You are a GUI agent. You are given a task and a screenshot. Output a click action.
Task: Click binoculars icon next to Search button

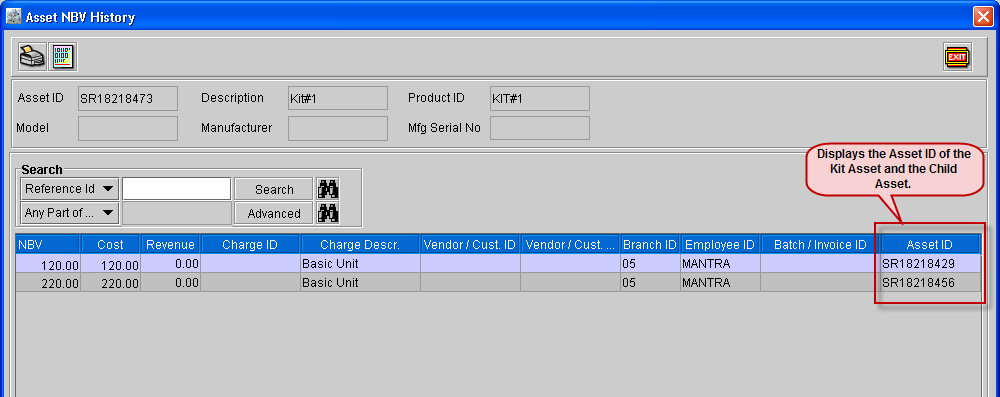(328, 189)
